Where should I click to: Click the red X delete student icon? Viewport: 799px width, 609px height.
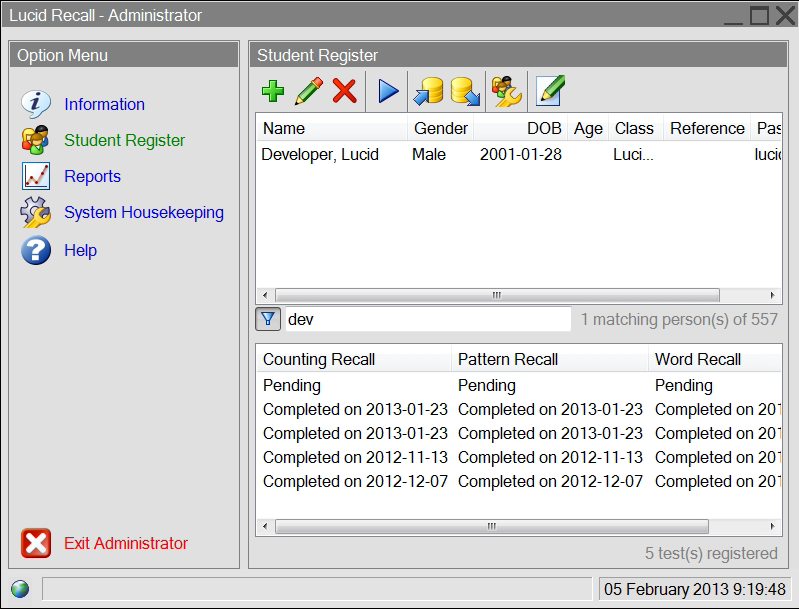coord(344,91)
